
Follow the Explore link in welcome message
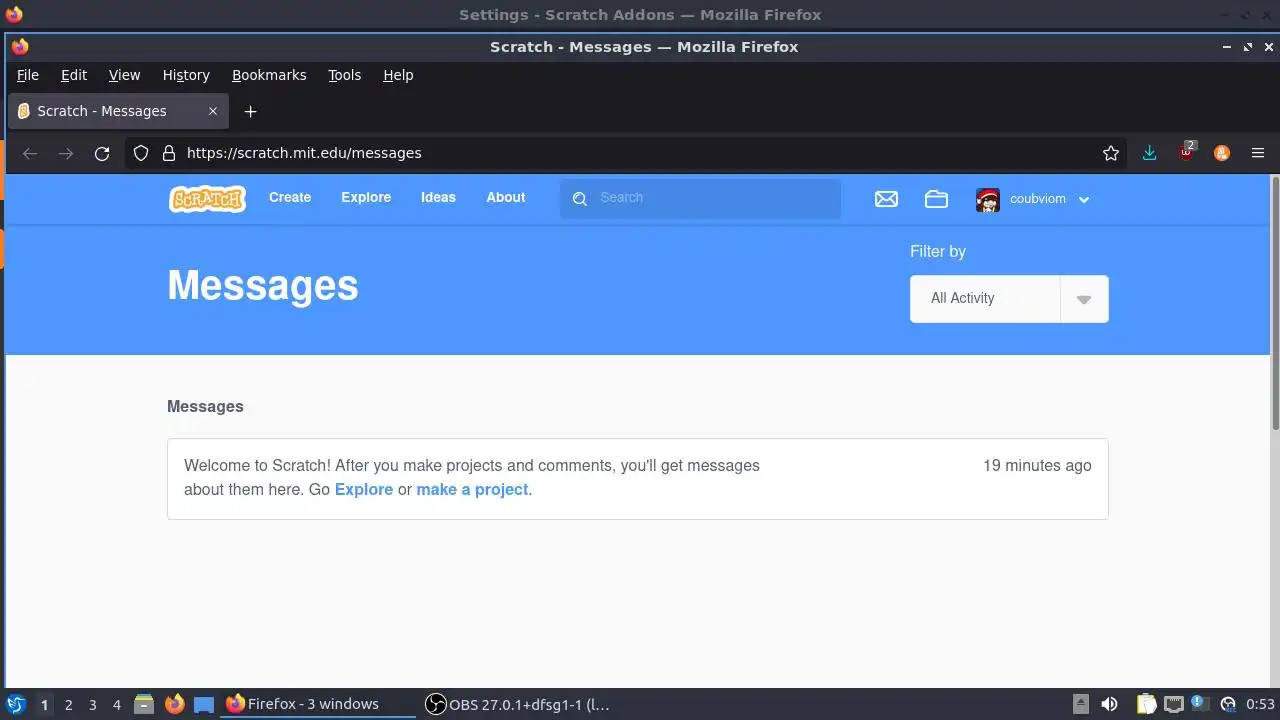coord(364,490)
